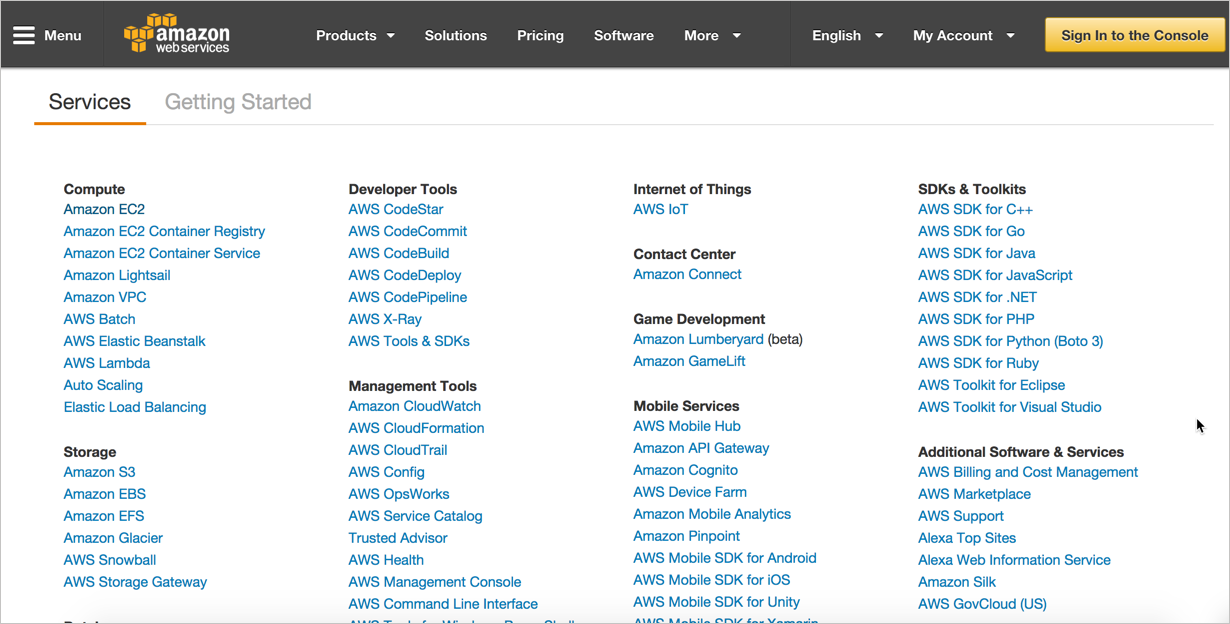Open Amazon Lumberyard
Image resolution: width=1230 pixels, height=624 pixels.
699,339
